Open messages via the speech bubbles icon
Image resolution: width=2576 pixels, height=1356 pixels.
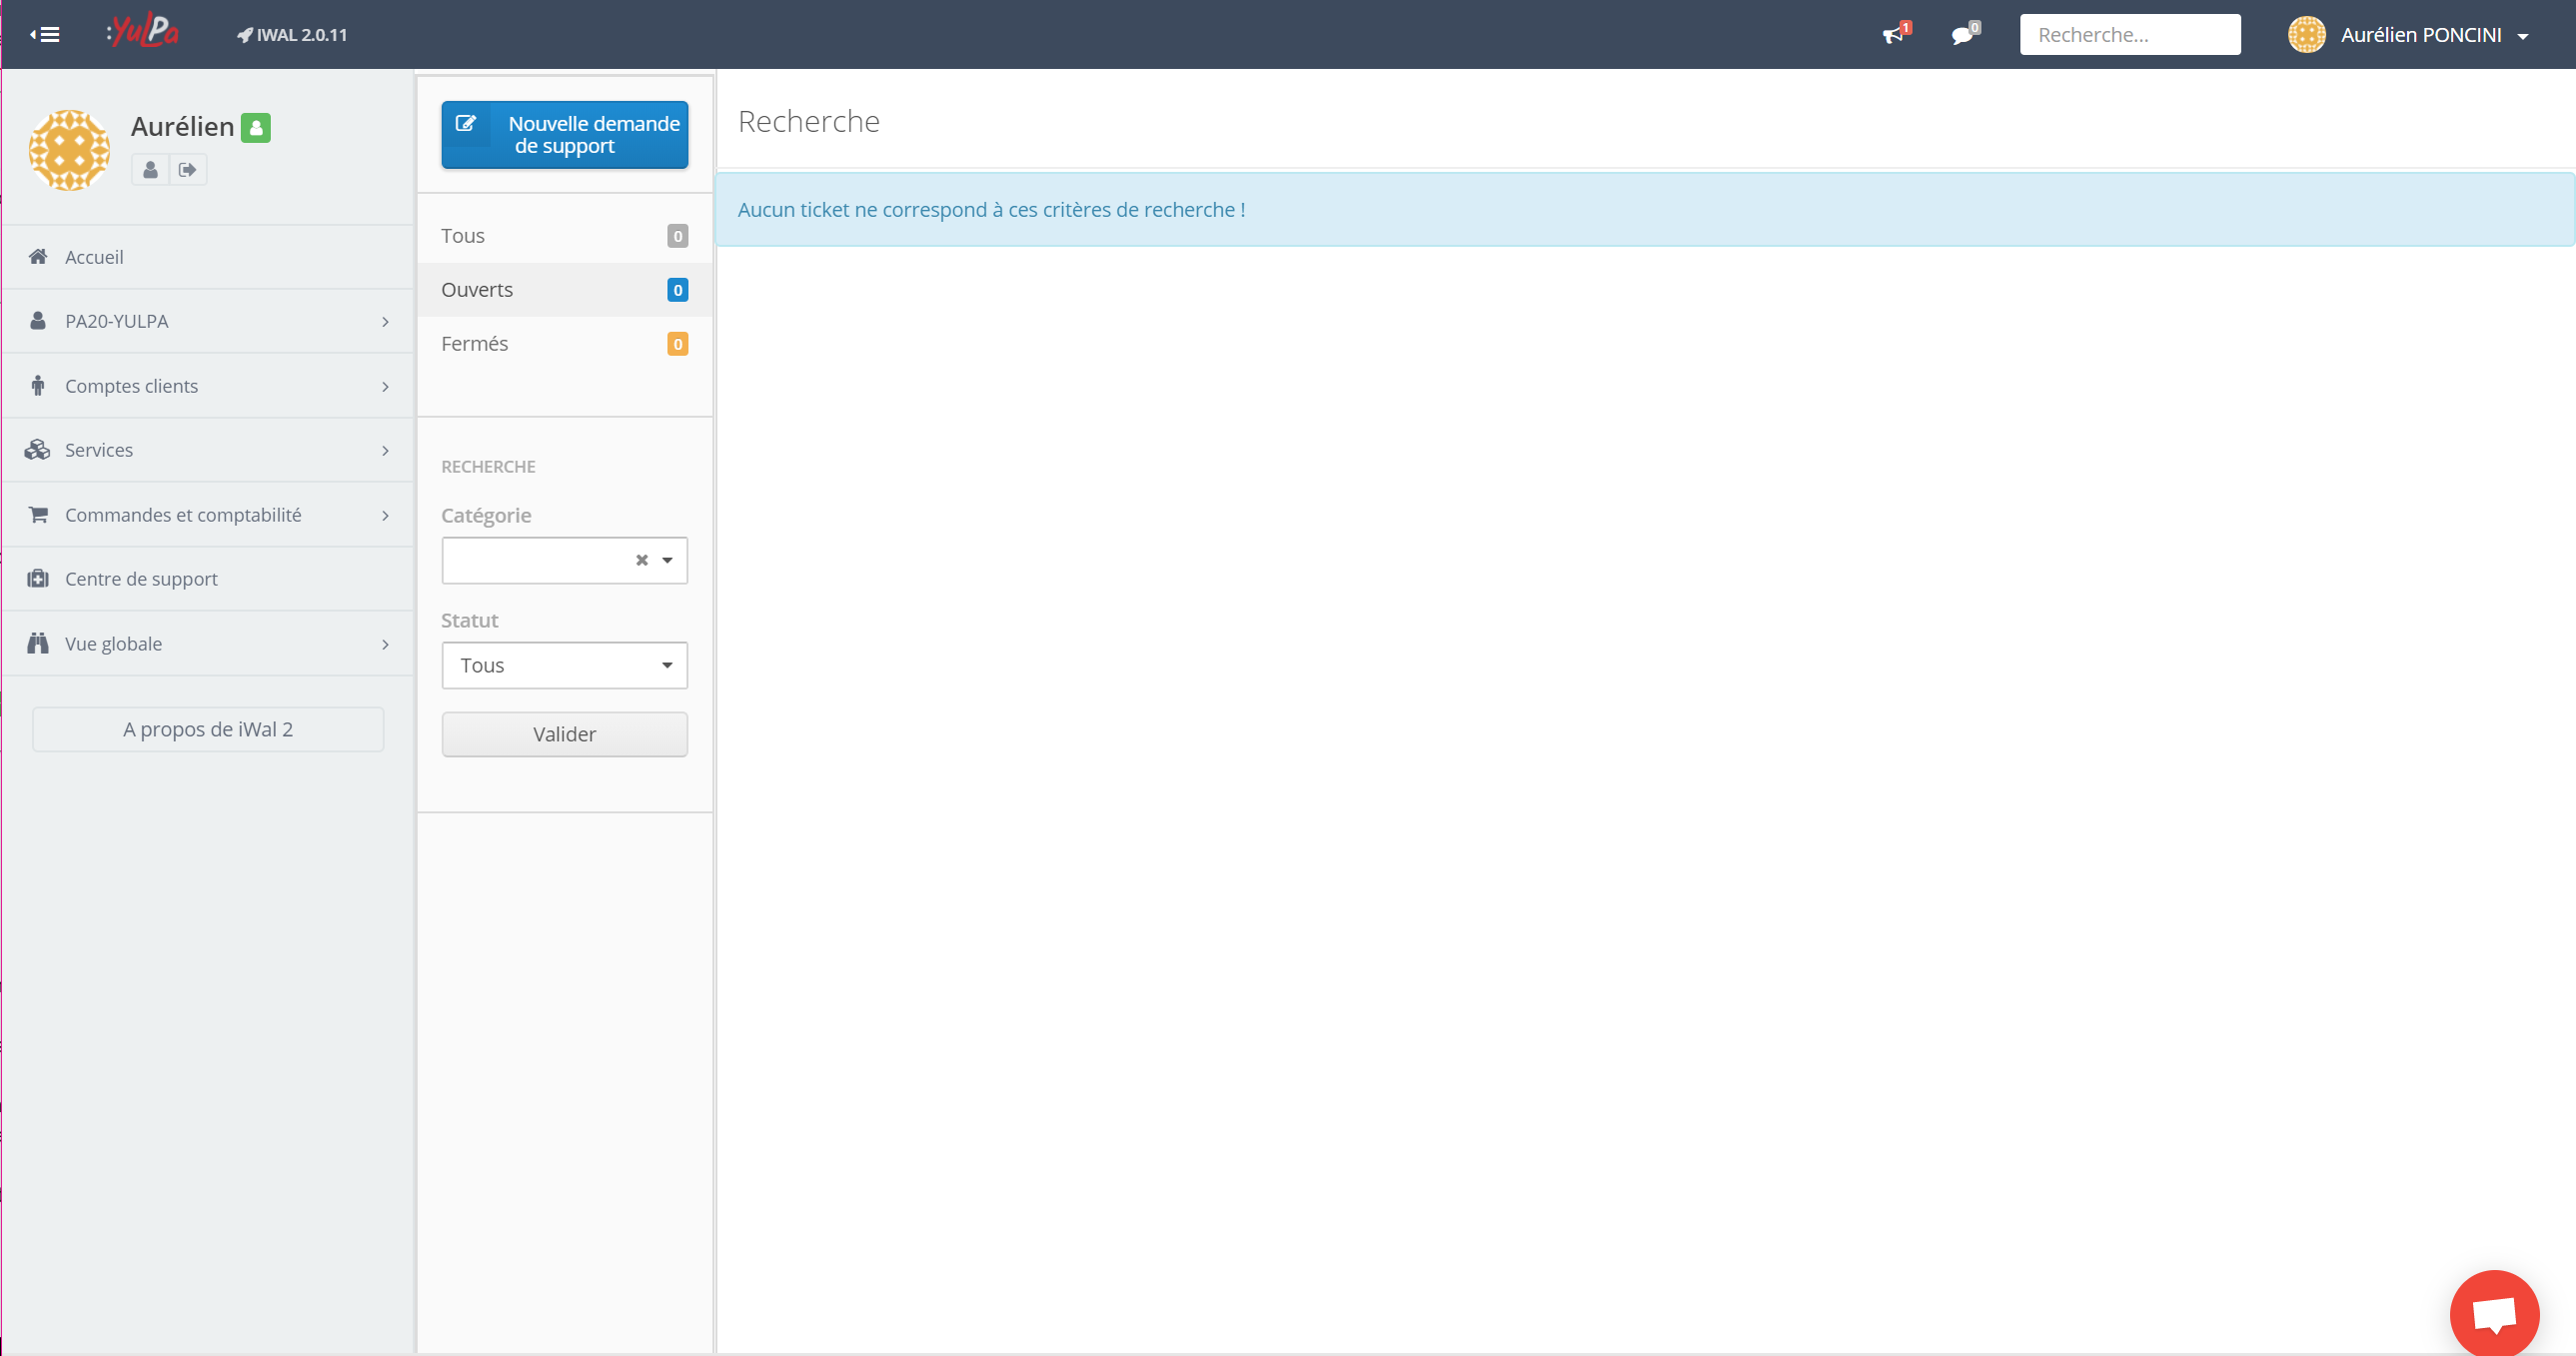pos(1965,34)
